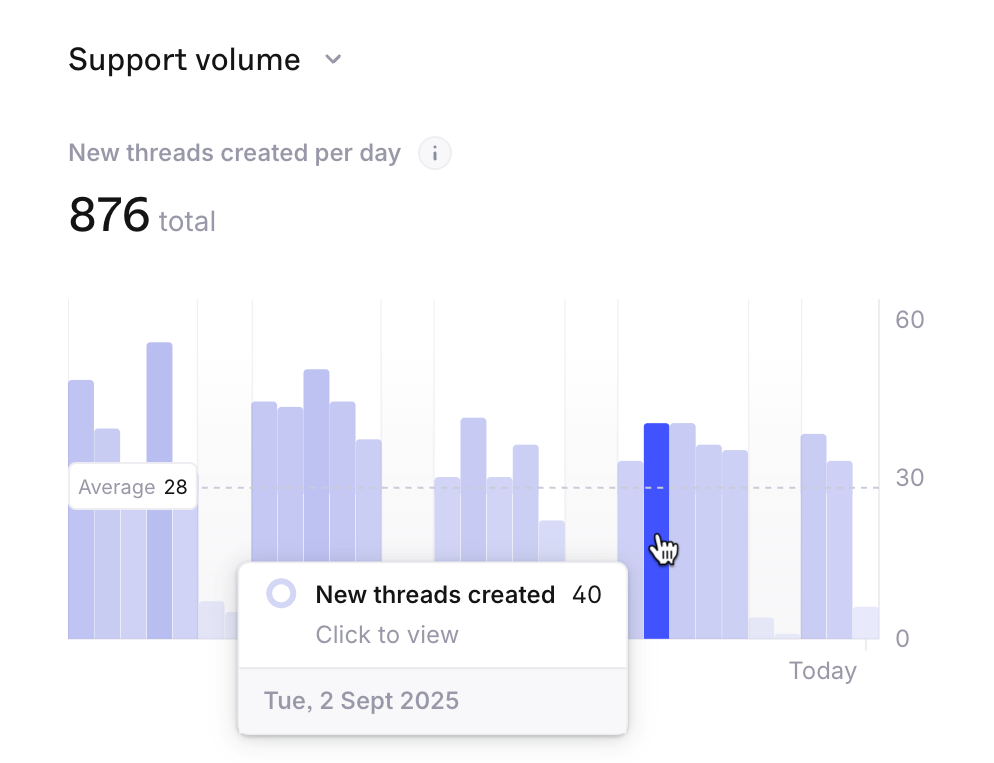
Task: Click the info icon beside the chart subtitle
Action: pos(435,154)
